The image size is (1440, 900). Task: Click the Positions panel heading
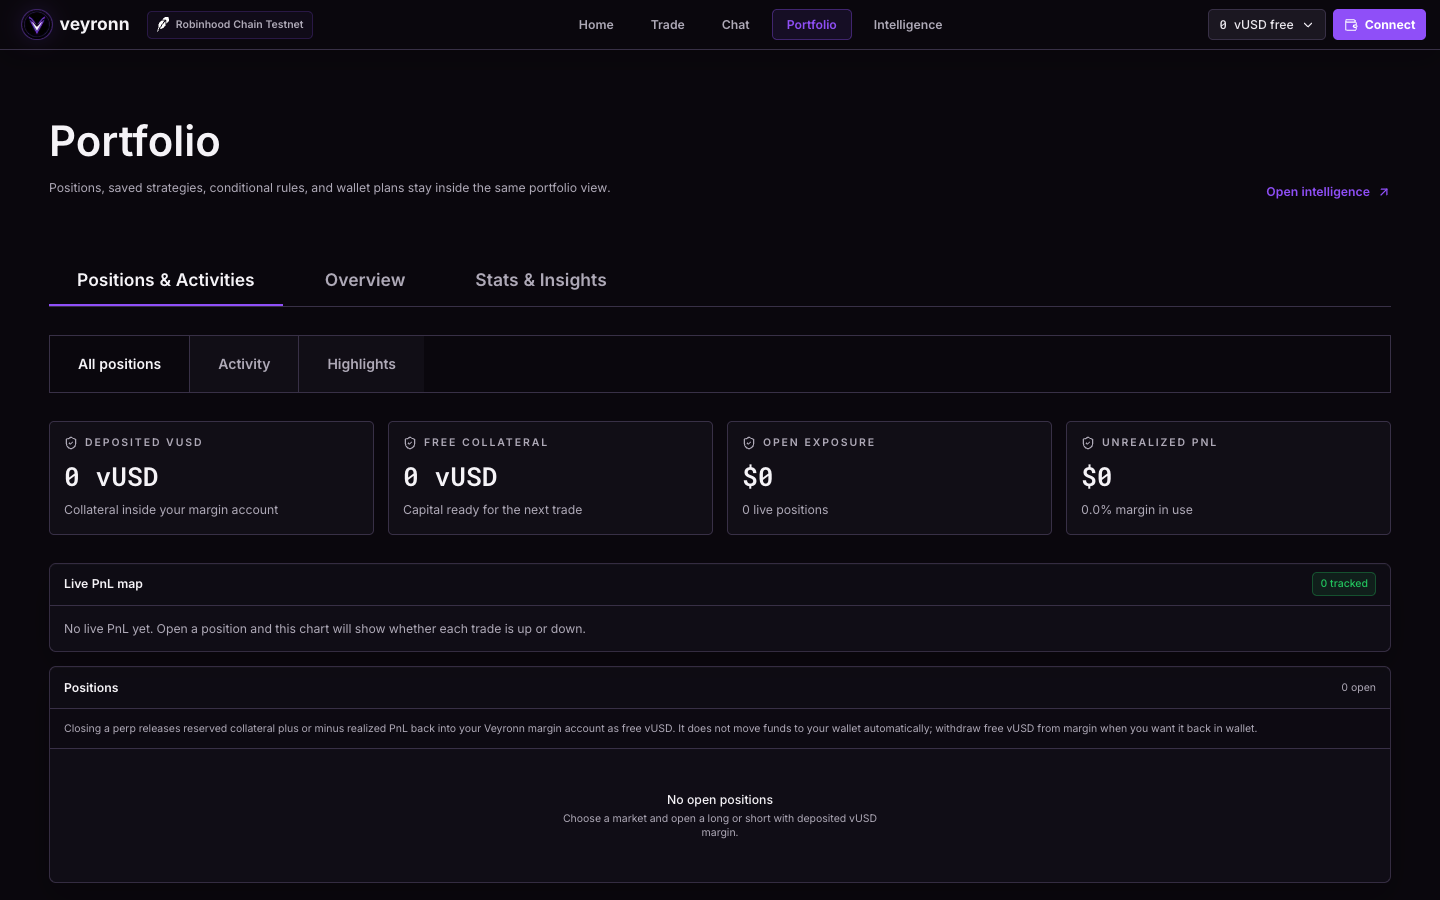click(91, 688)
